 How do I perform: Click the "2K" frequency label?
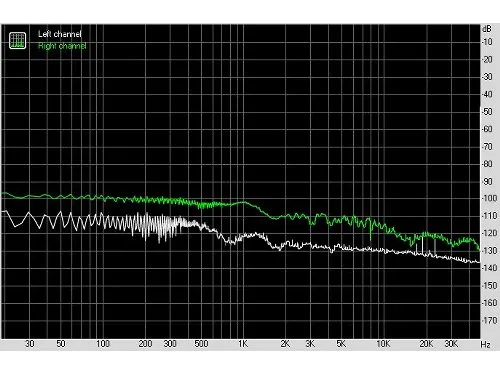(285, 344)
